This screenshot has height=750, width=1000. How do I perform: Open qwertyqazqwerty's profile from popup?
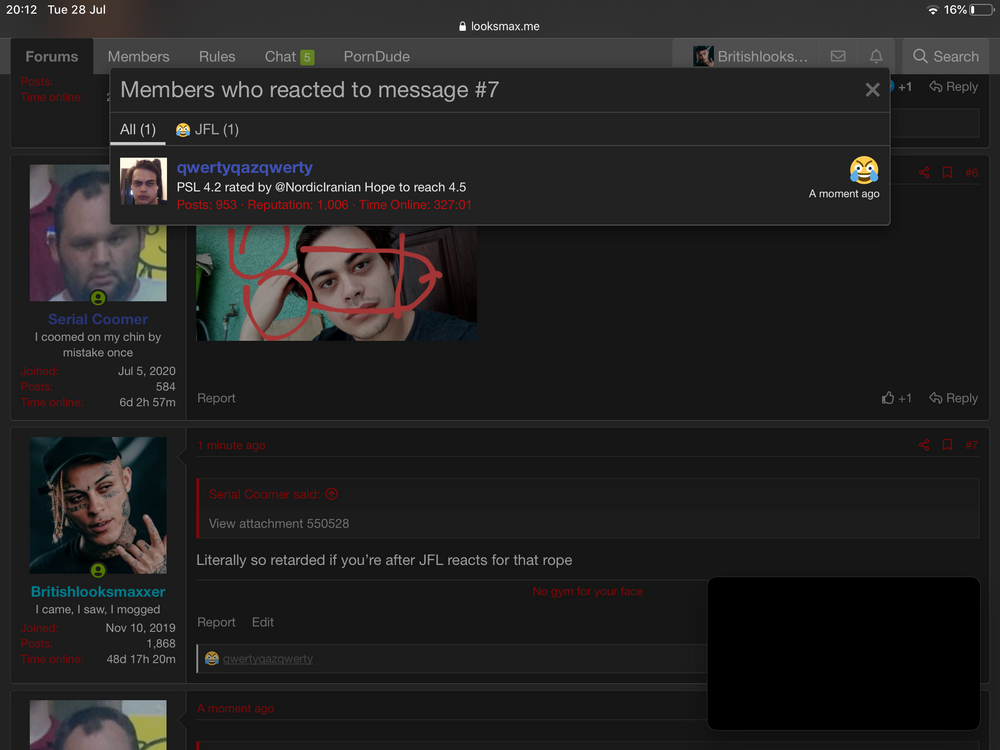click(244, 168)
